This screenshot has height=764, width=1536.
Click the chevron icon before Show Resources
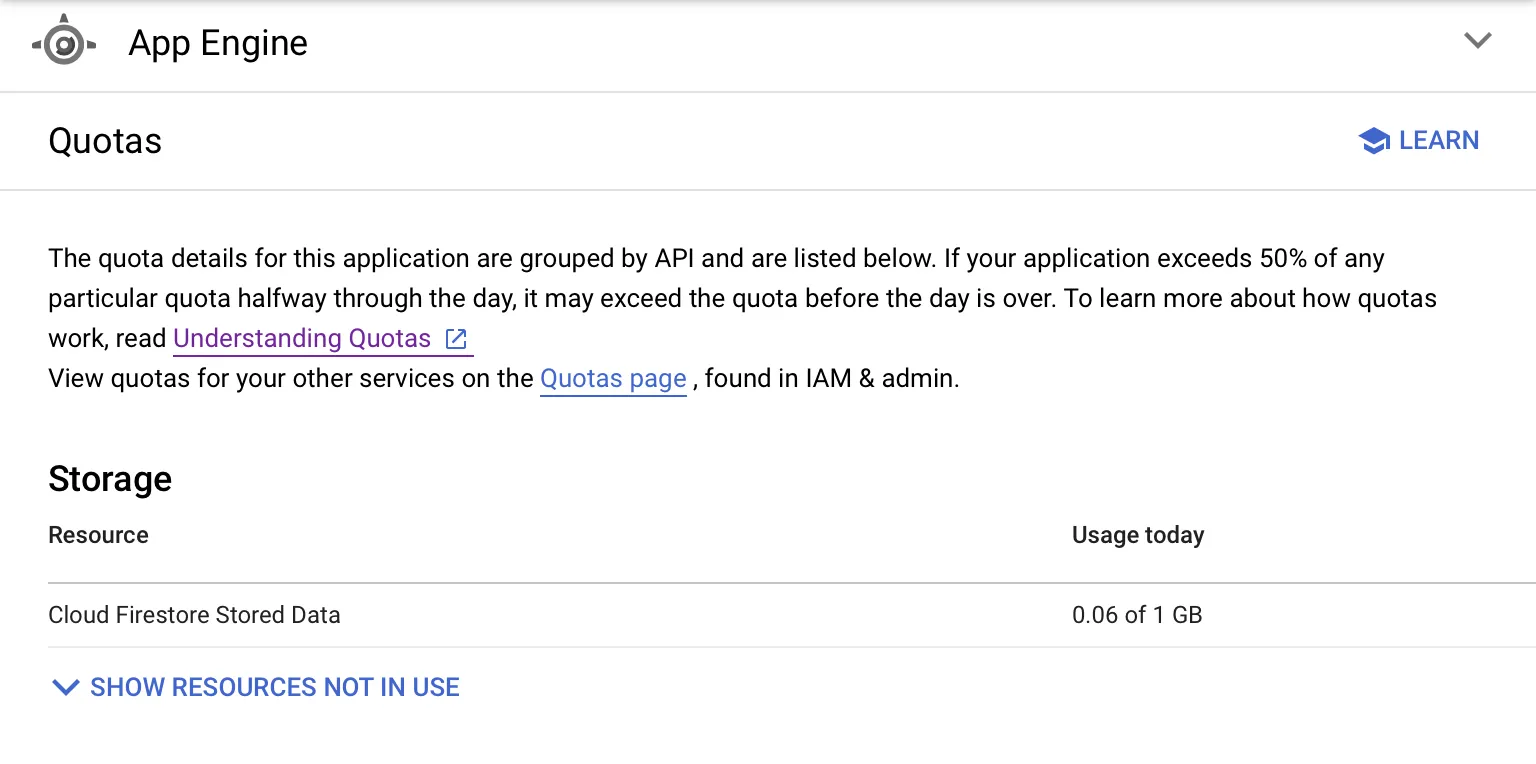click(x=65, y=687)
